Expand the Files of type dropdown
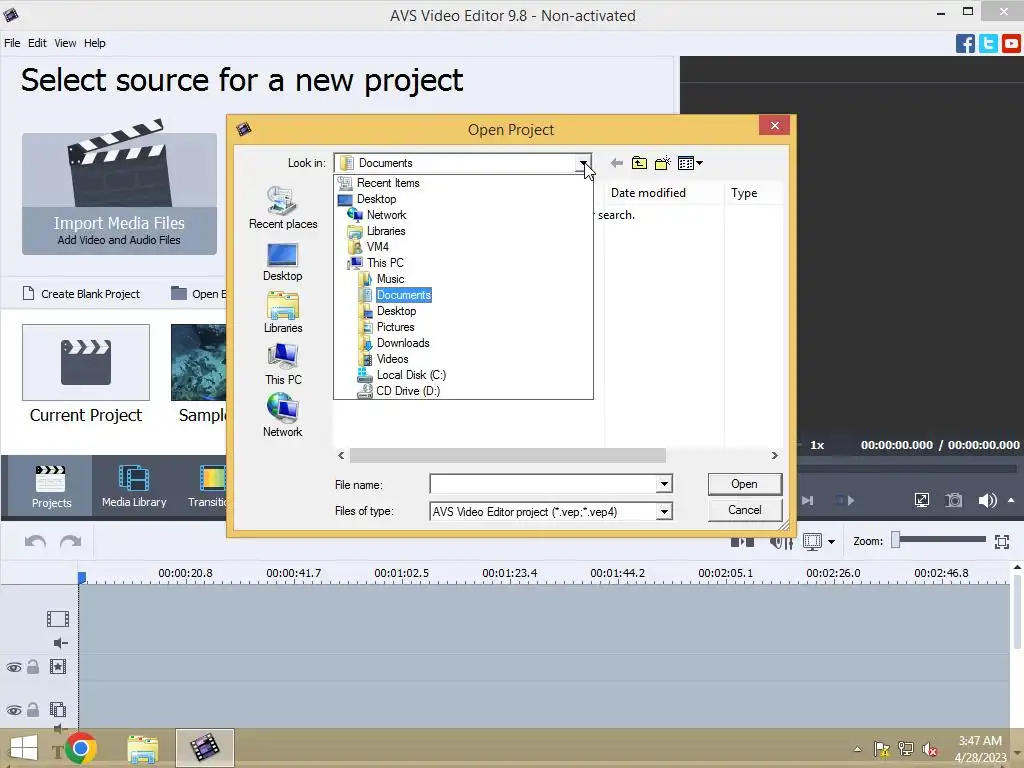 point(664,511)
